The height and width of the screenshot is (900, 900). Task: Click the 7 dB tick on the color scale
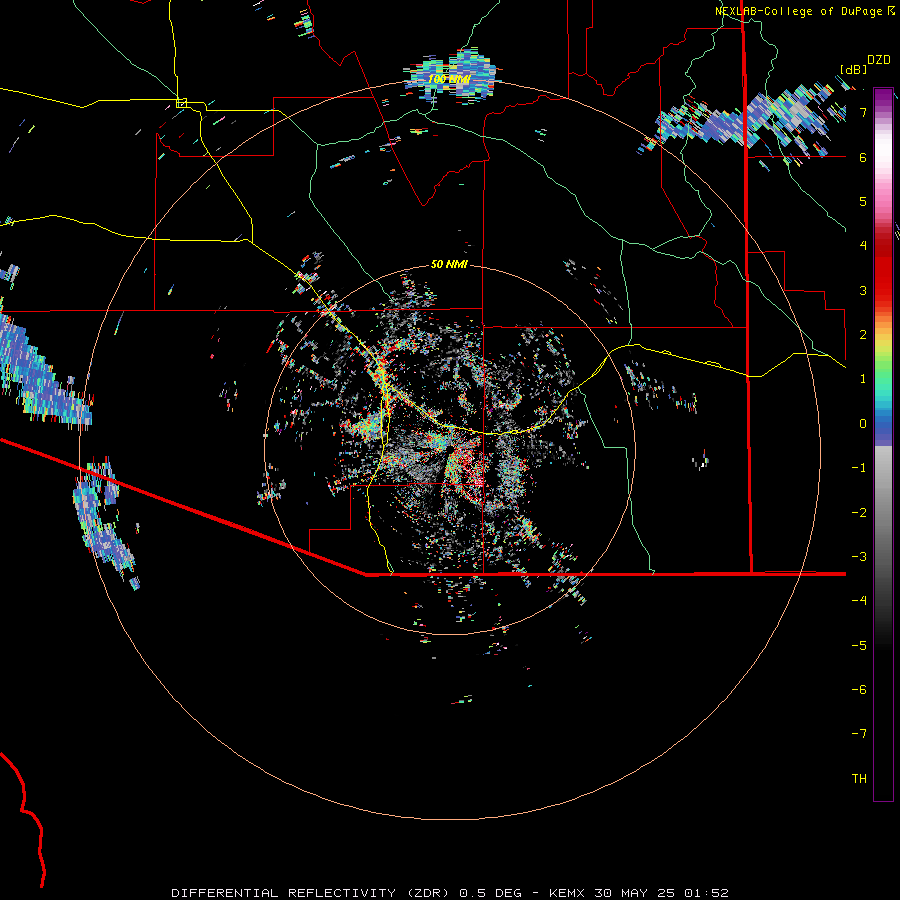(x=863, y=112)
